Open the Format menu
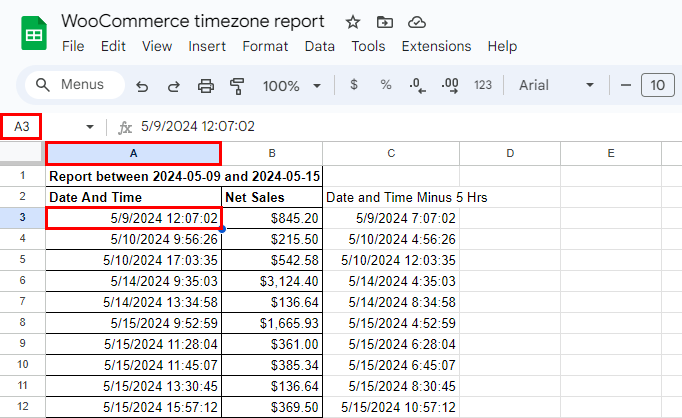 click(265, 46)
